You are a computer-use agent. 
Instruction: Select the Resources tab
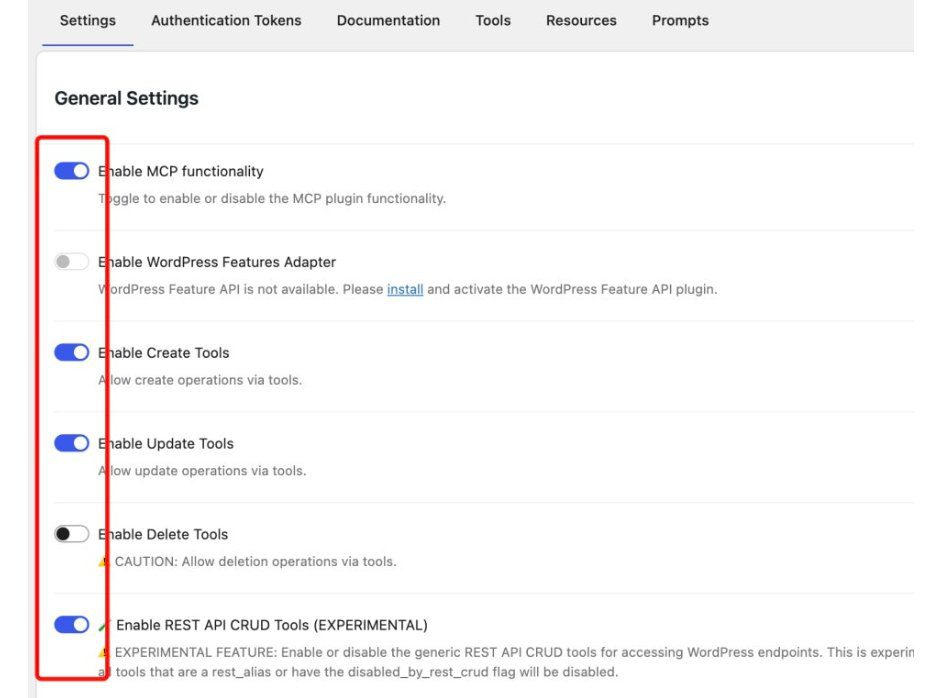tap(581, 20)
